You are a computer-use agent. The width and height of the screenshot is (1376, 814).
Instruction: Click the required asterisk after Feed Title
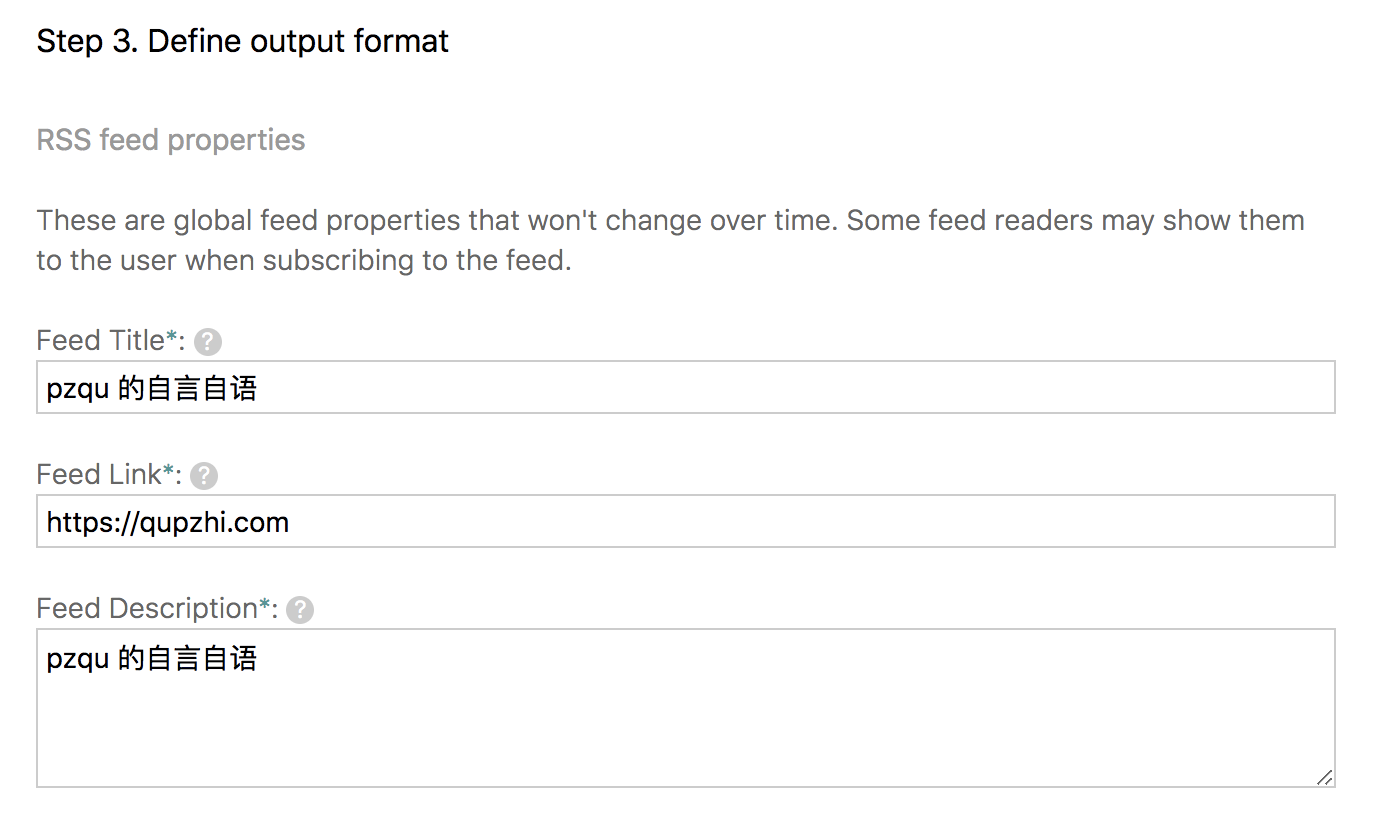[x=171, y=340]
